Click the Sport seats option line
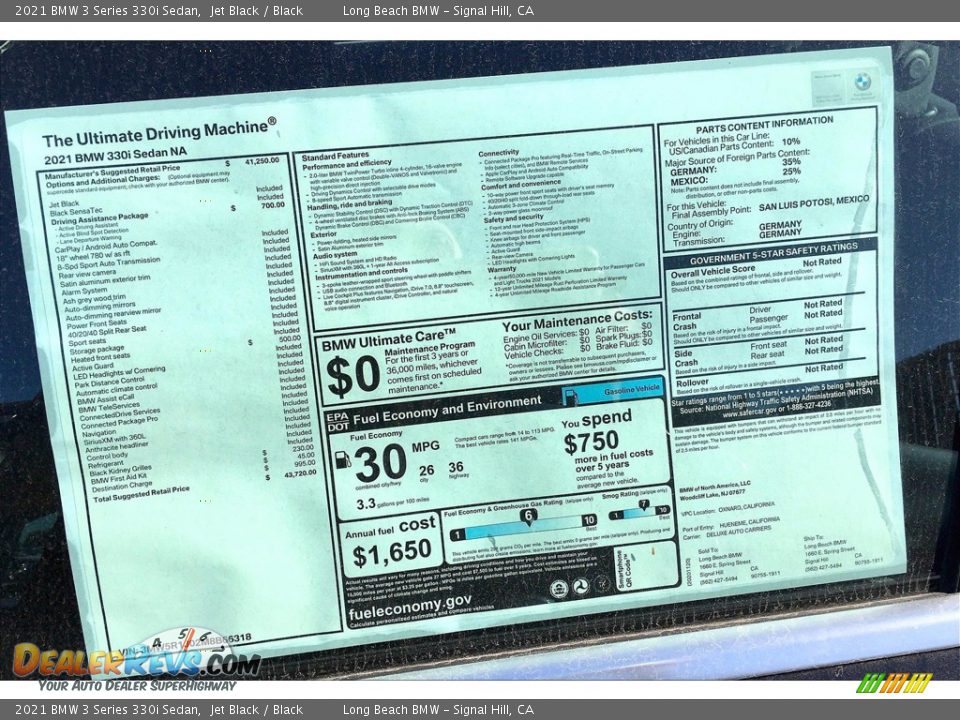The width and height of the screenshot is (960, 720). 87,342
